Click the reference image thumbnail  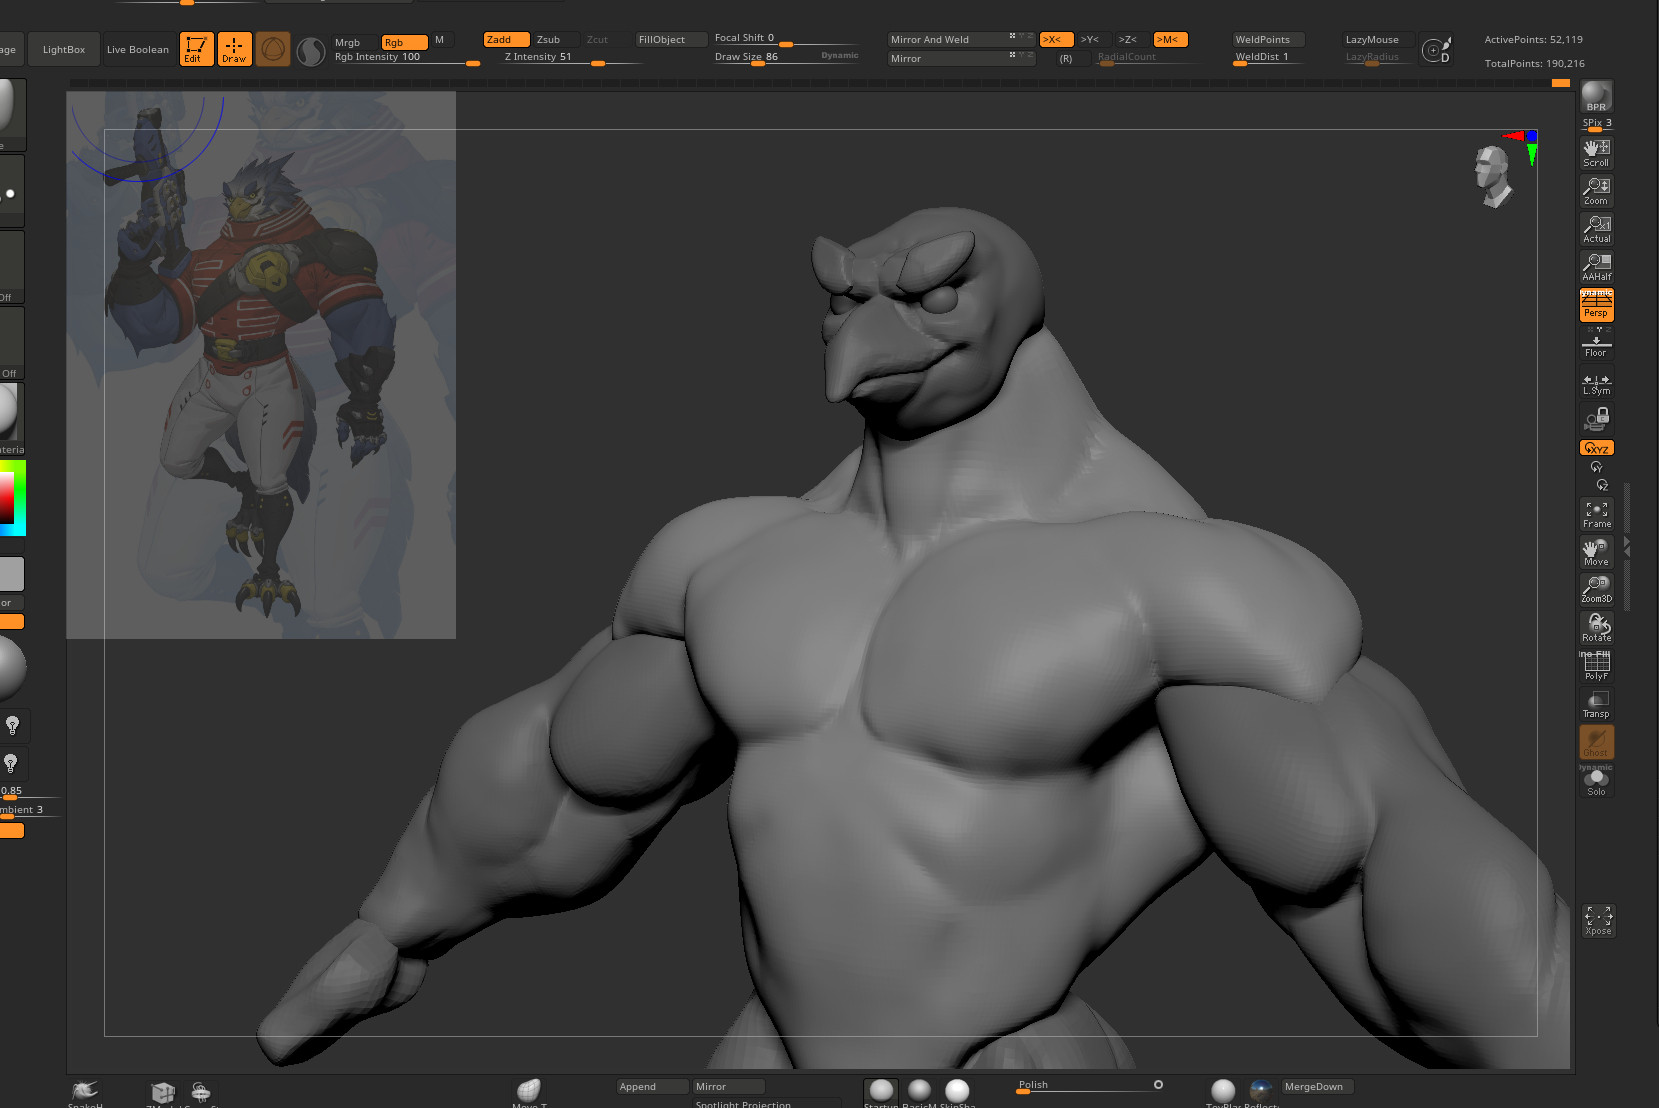tap(261, 365)
